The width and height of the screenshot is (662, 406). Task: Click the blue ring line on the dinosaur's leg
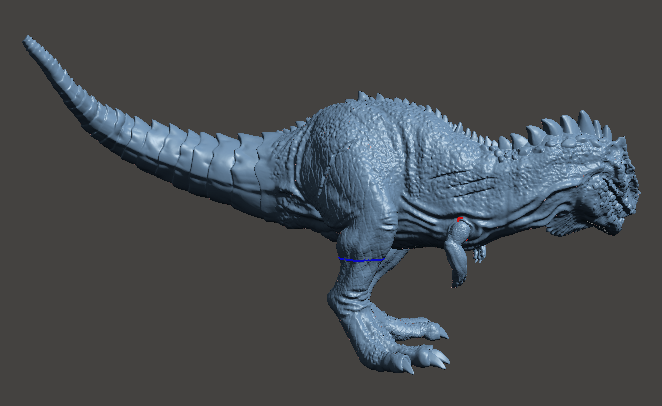point(361,260)
